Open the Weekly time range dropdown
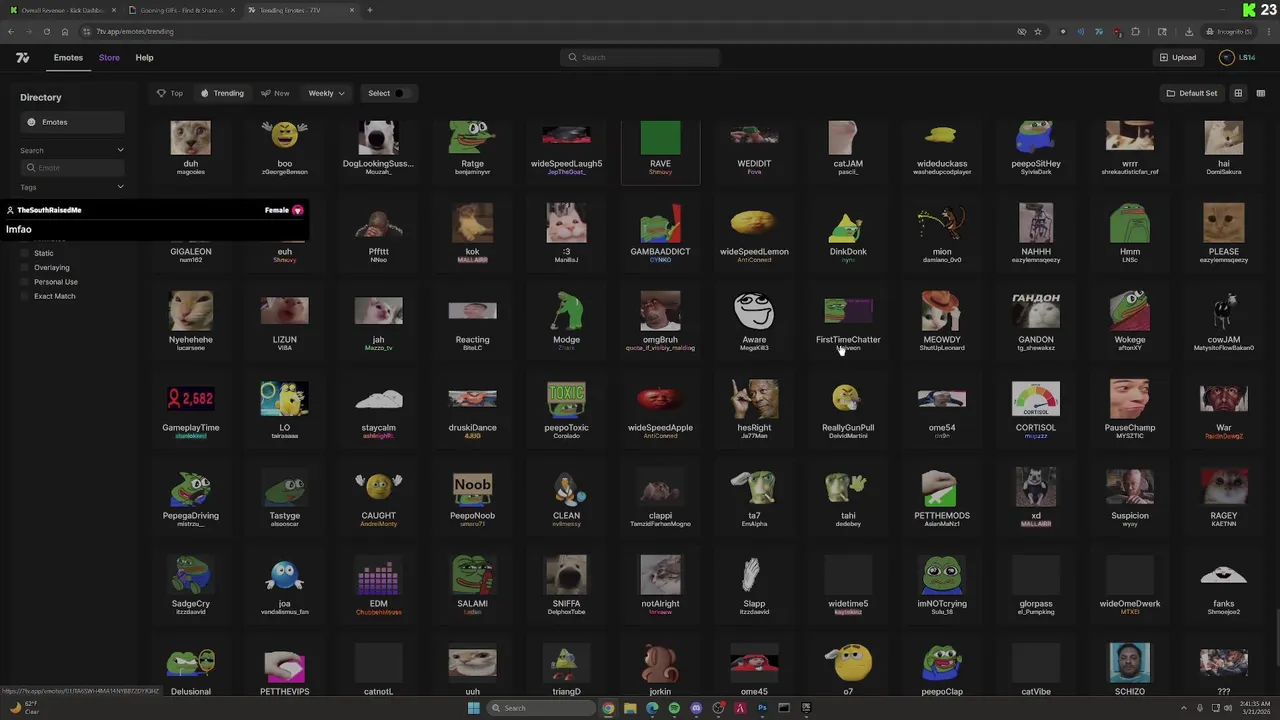This screenshot has width=1280, height=720. coord(326,93)
